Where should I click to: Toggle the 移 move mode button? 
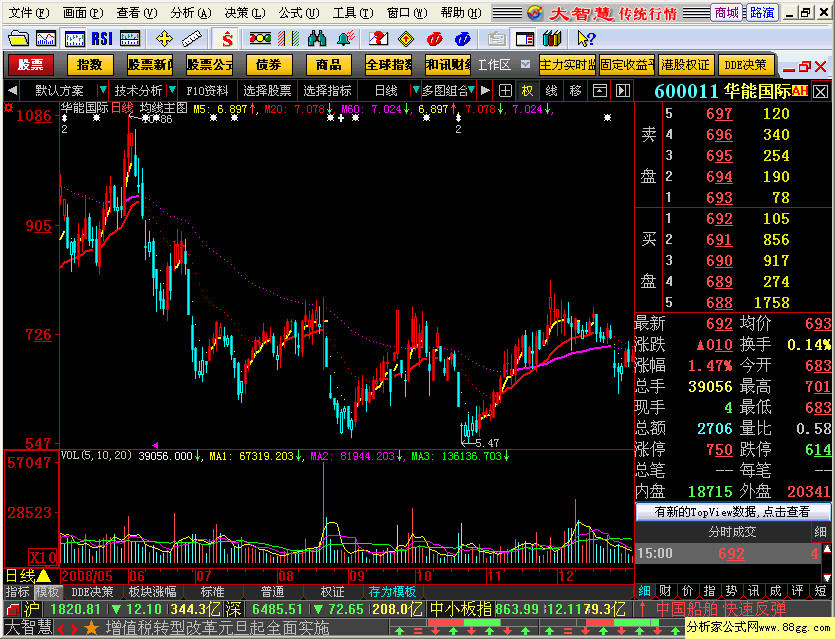point(575,91)
